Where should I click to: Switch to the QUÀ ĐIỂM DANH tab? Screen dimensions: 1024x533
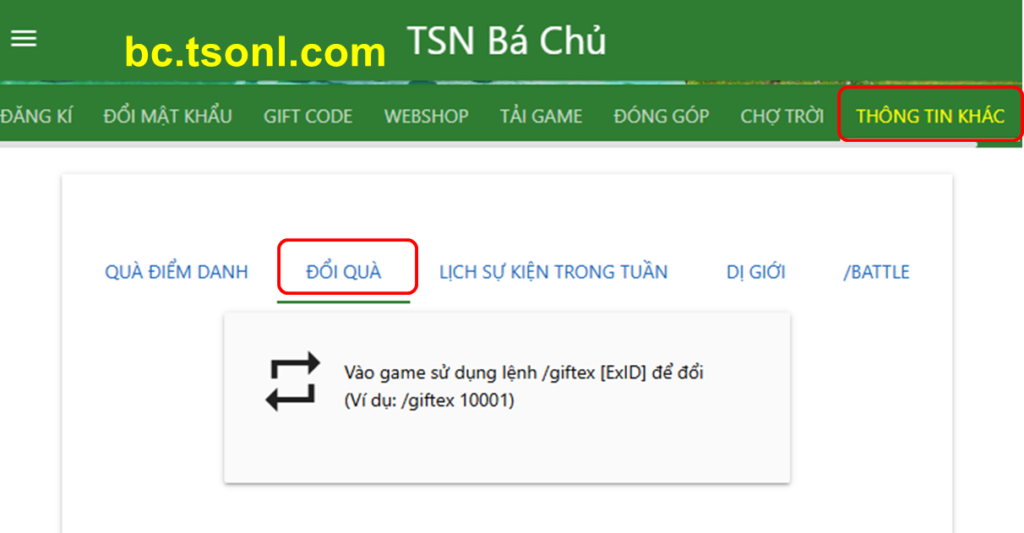[176, 272]
